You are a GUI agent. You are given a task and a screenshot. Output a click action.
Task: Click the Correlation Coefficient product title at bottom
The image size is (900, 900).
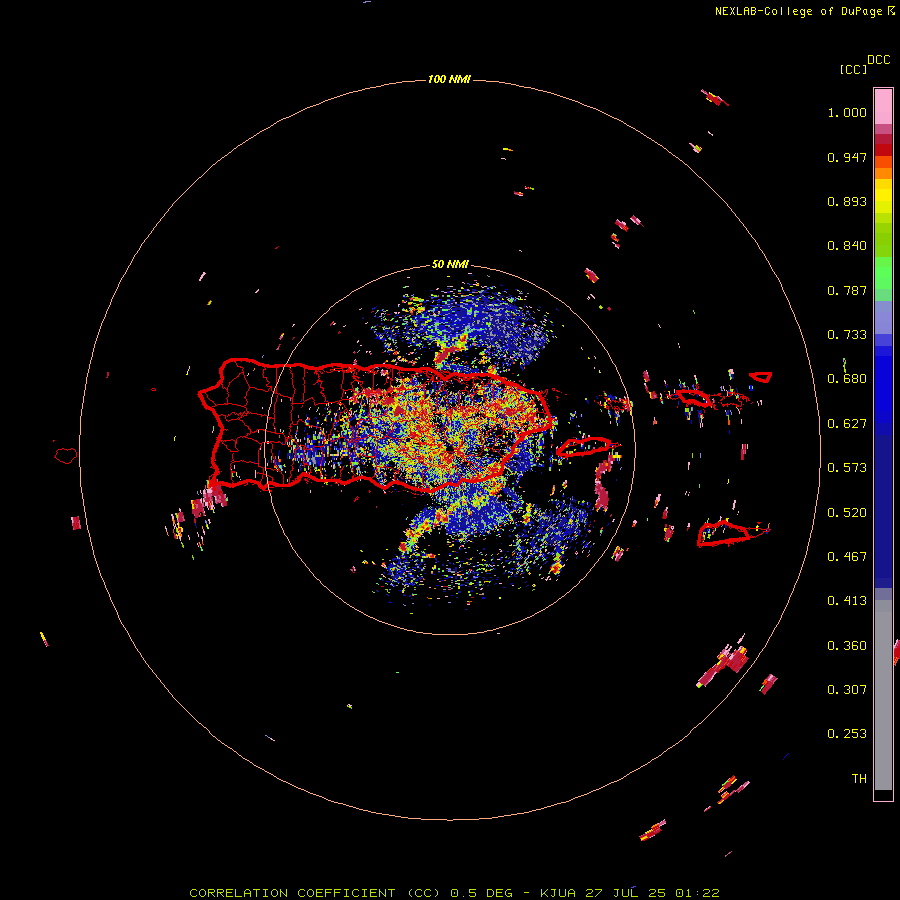pos(454,893)
